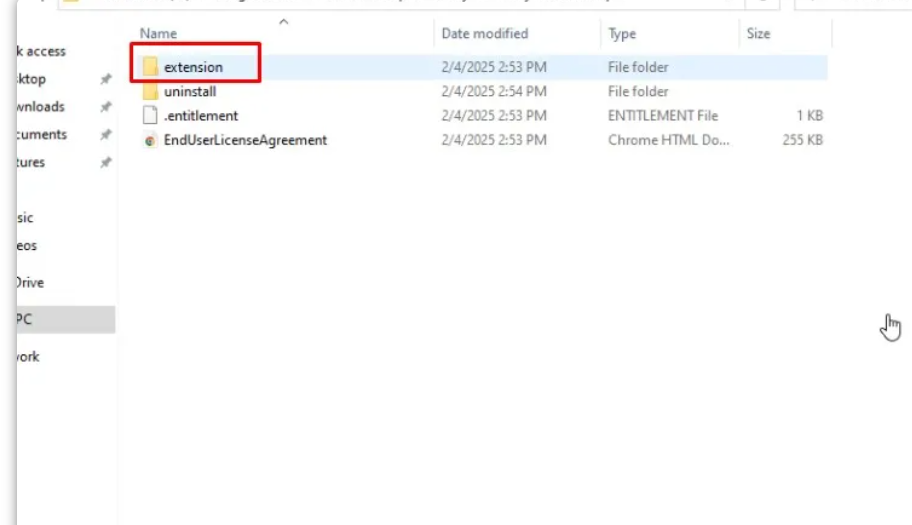Open Network in the navigation pane
Screen dimensions: 912x525
point(28,356)
